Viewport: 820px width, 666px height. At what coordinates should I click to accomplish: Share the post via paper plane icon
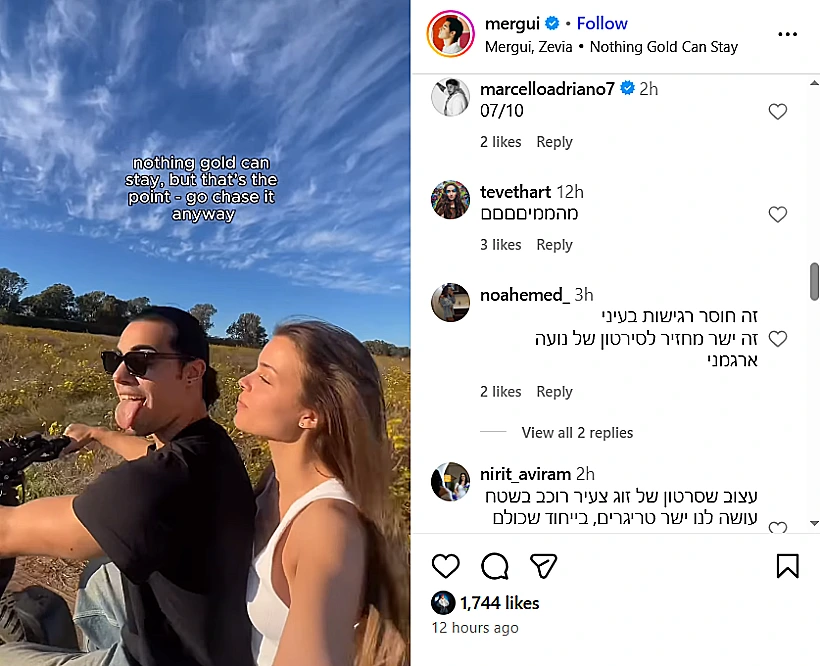coord(543,567)
